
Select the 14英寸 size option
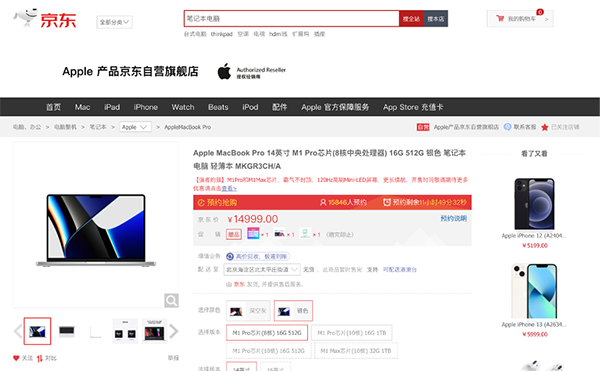pos(241,367)
